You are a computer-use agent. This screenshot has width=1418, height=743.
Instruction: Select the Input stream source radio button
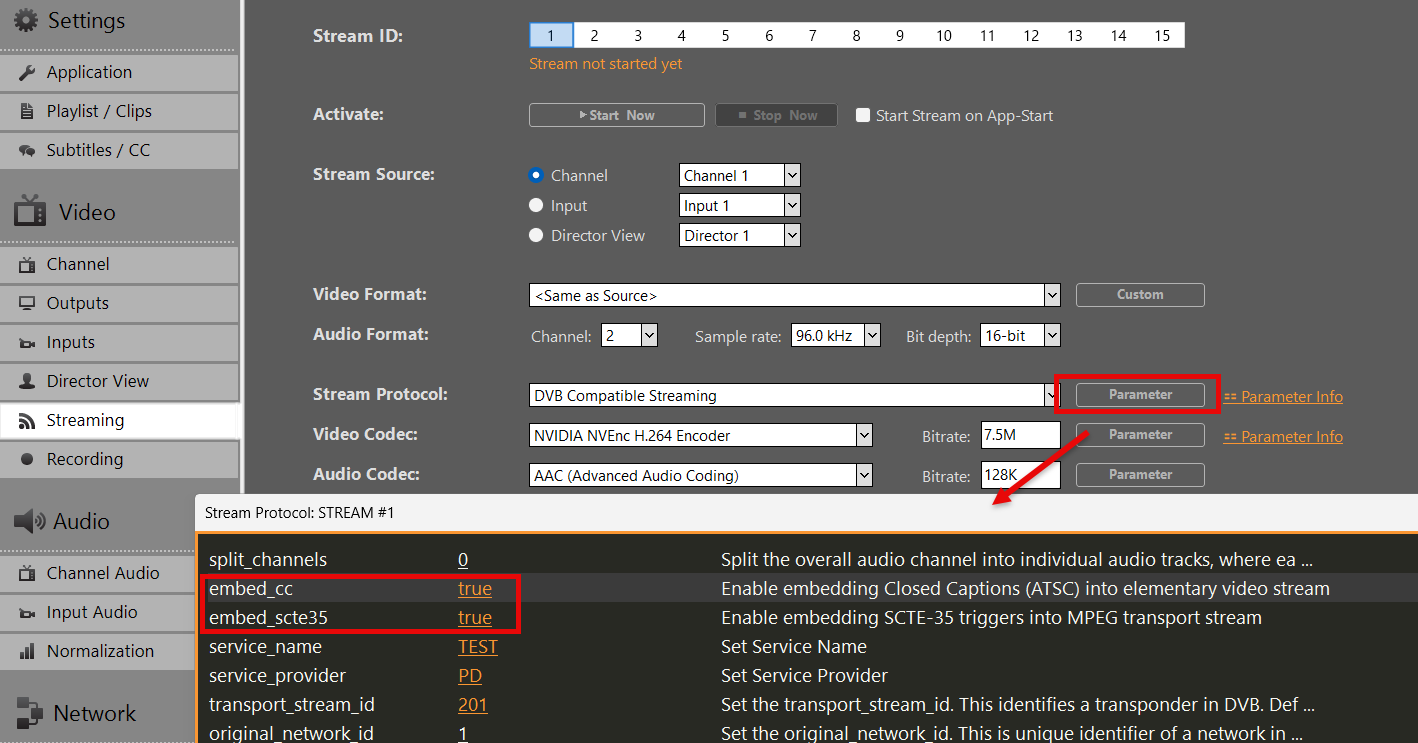(x=536, y=206)
